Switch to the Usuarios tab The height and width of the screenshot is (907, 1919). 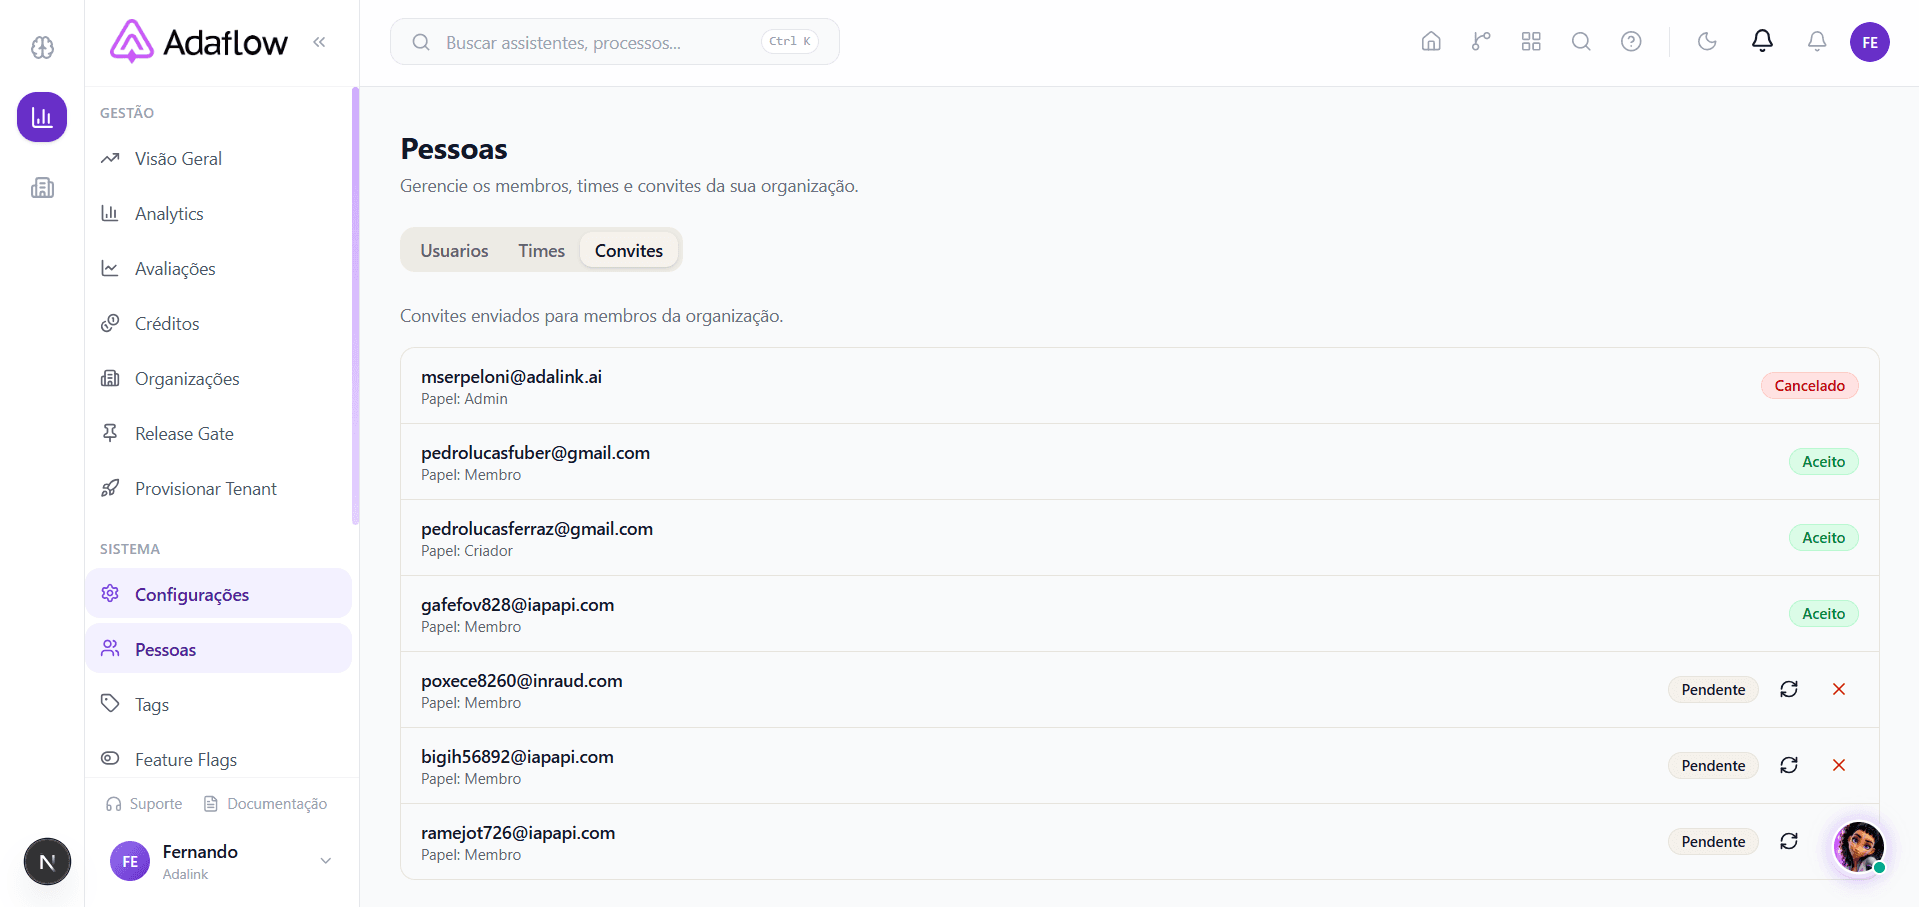tap(454, 251)
